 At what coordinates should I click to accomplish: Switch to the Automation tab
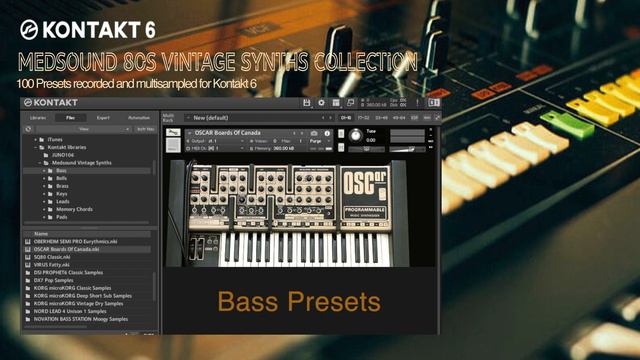[x=139, y=118]
